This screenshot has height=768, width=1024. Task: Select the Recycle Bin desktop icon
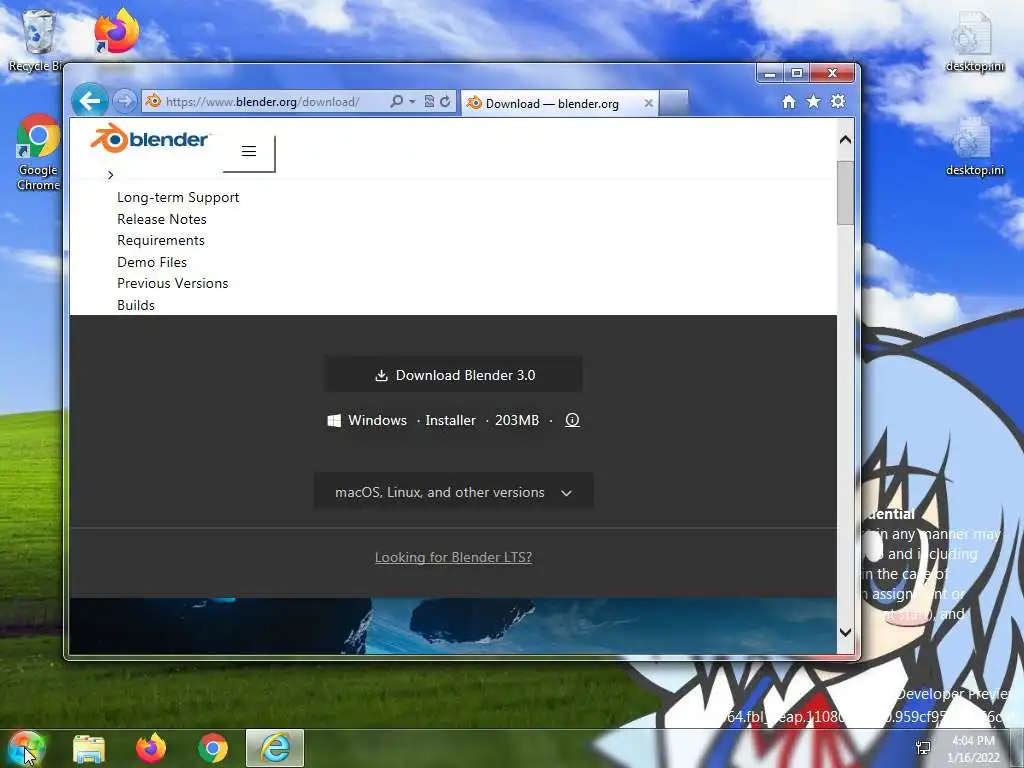(37, 40)
